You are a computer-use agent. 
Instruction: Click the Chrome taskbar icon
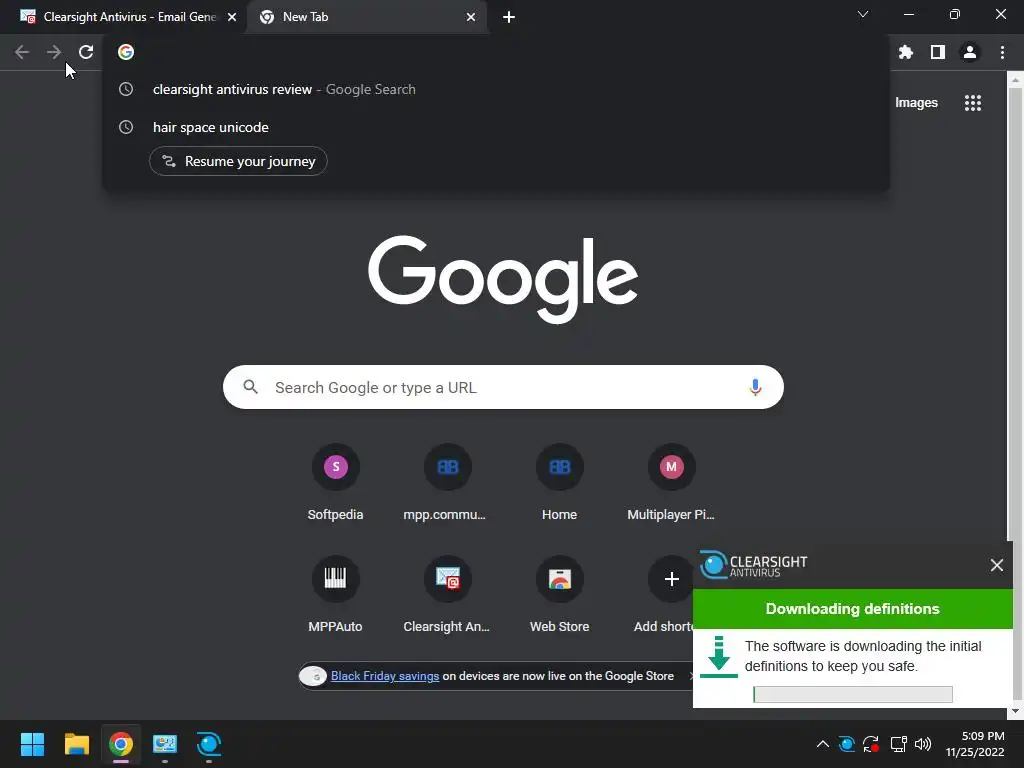click(121, 744)
